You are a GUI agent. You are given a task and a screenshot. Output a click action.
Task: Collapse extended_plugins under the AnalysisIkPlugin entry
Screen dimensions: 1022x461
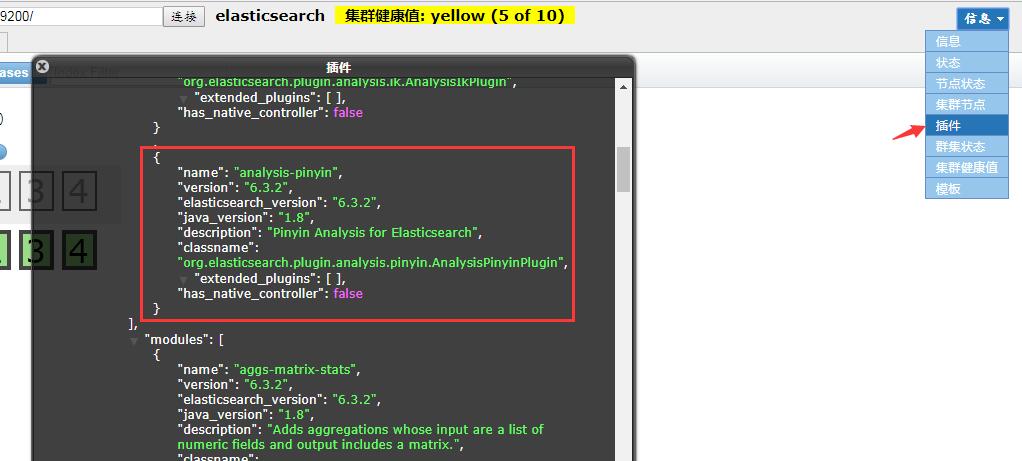click(x=184, y=98)
